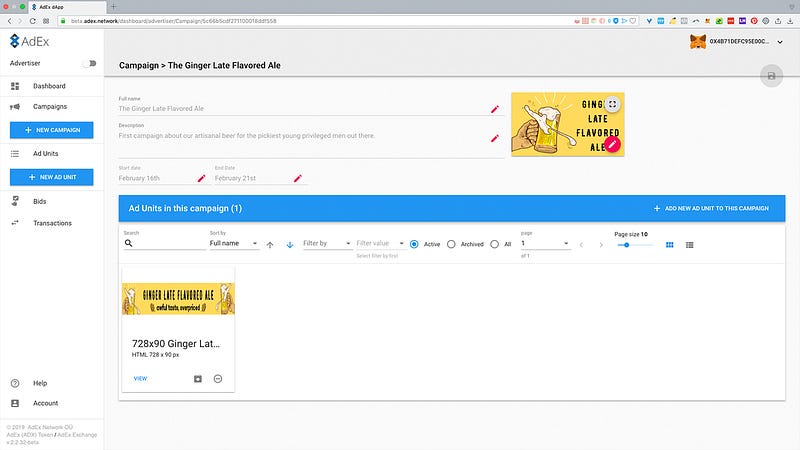Add new ad unit to this campaign
Viewport: 800px width, 450px height.
click(711, 208)
